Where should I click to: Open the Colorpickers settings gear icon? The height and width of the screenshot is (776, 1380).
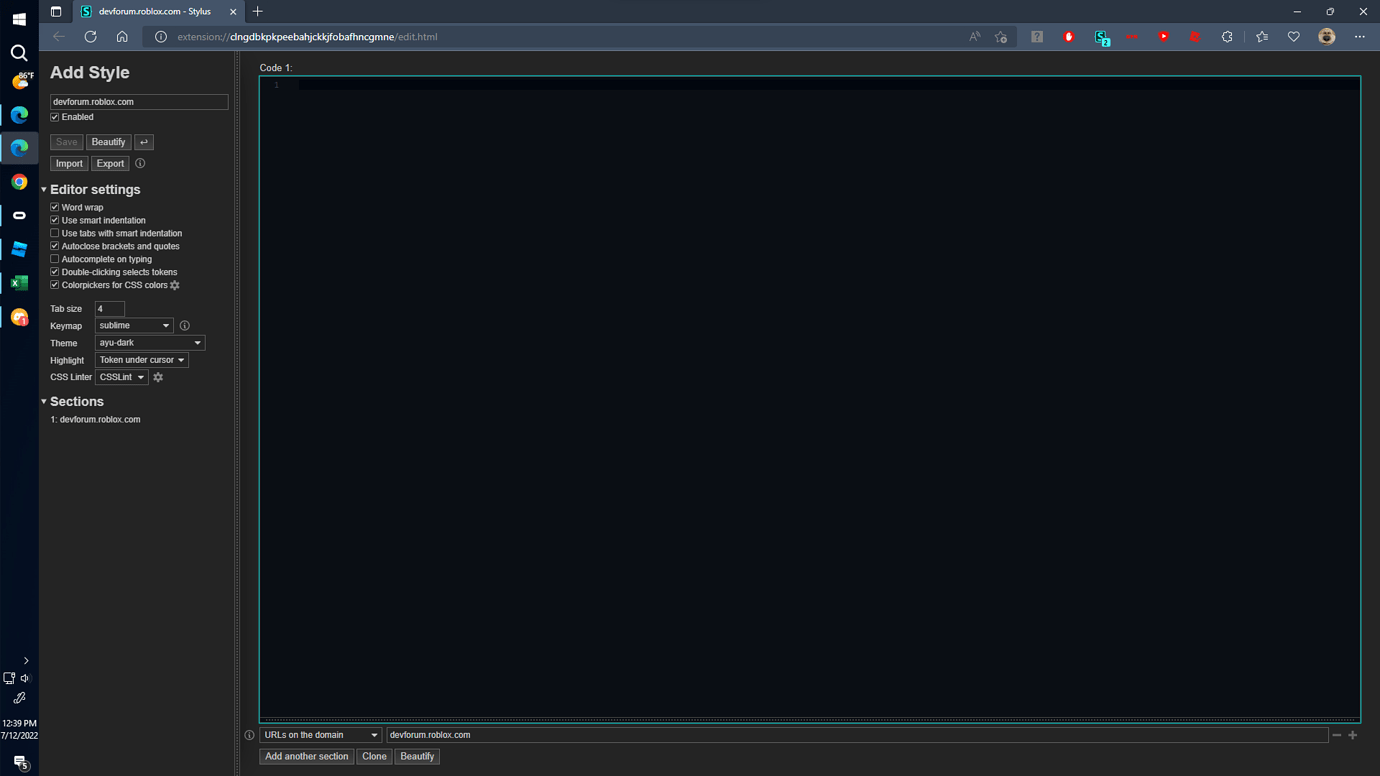coord(175,285)
